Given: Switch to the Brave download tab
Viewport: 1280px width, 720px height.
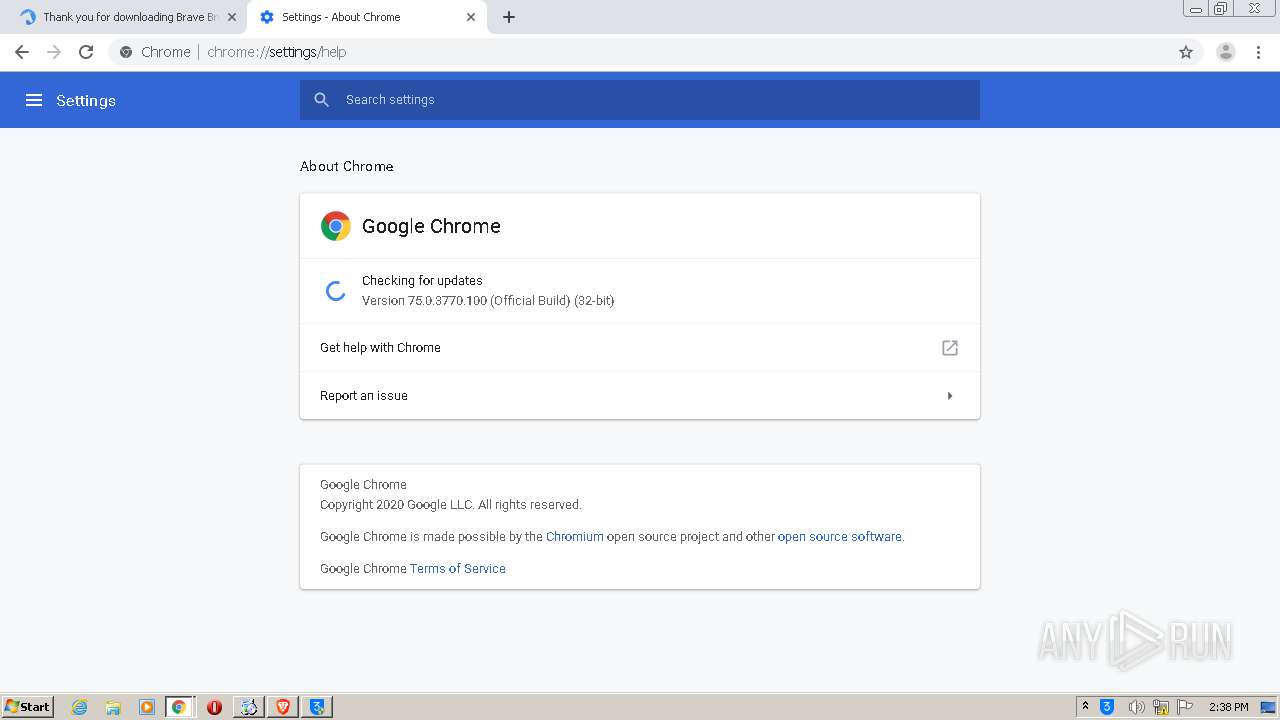Looking at the screenshot, I should pos(123,17).
